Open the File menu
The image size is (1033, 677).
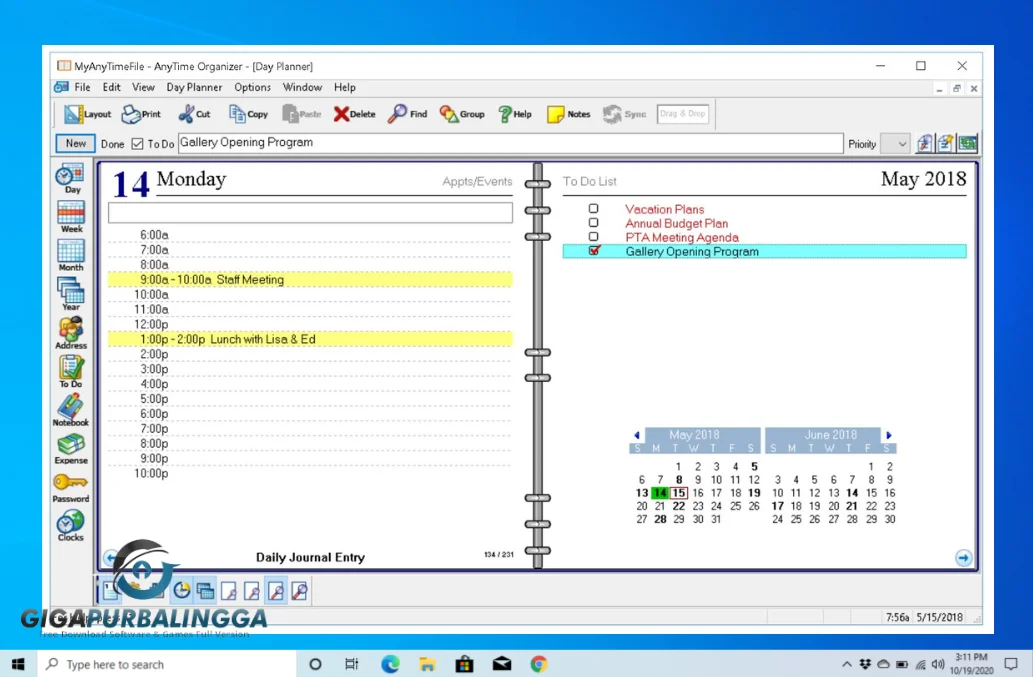[82, 87]
